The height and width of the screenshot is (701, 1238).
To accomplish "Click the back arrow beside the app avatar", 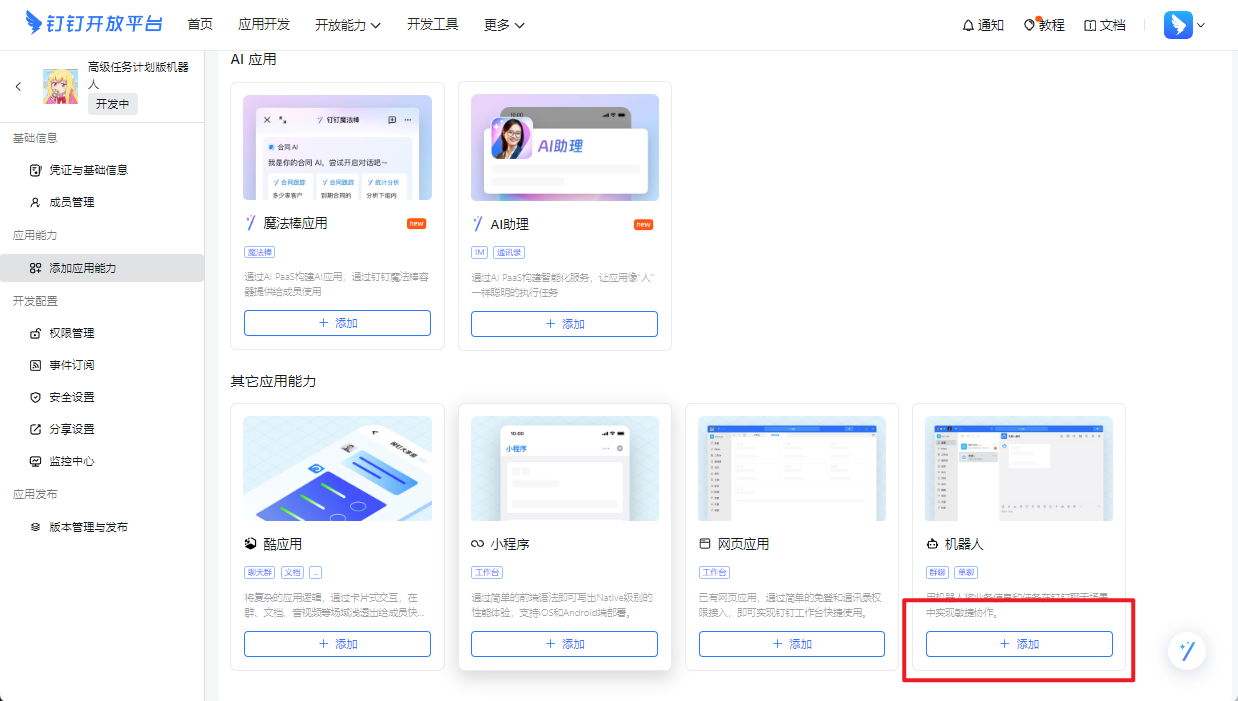I will pyautogui.click(x=19, y=87).
